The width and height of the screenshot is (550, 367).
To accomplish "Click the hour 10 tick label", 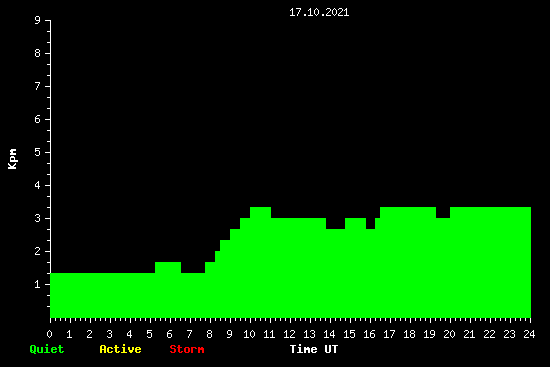I will coord(249,334).
